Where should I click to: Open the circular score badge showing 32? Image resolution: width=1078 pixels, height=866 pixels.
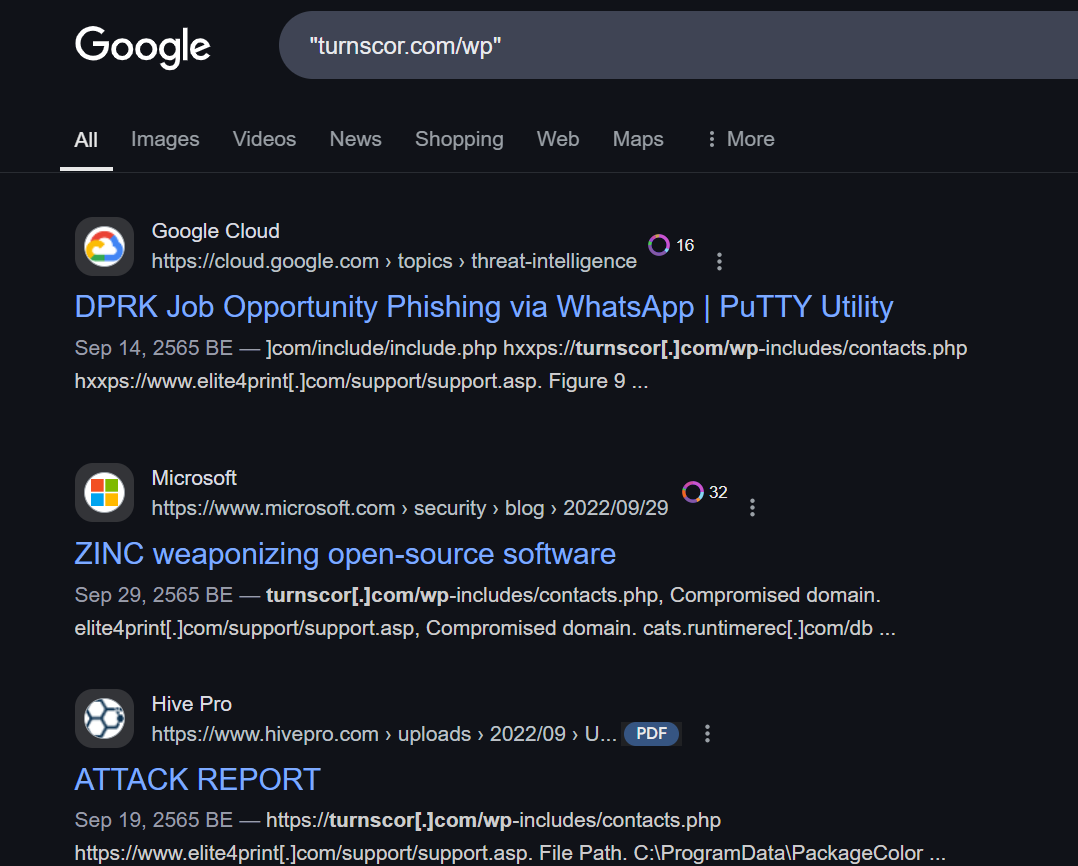tap(705, 492)
